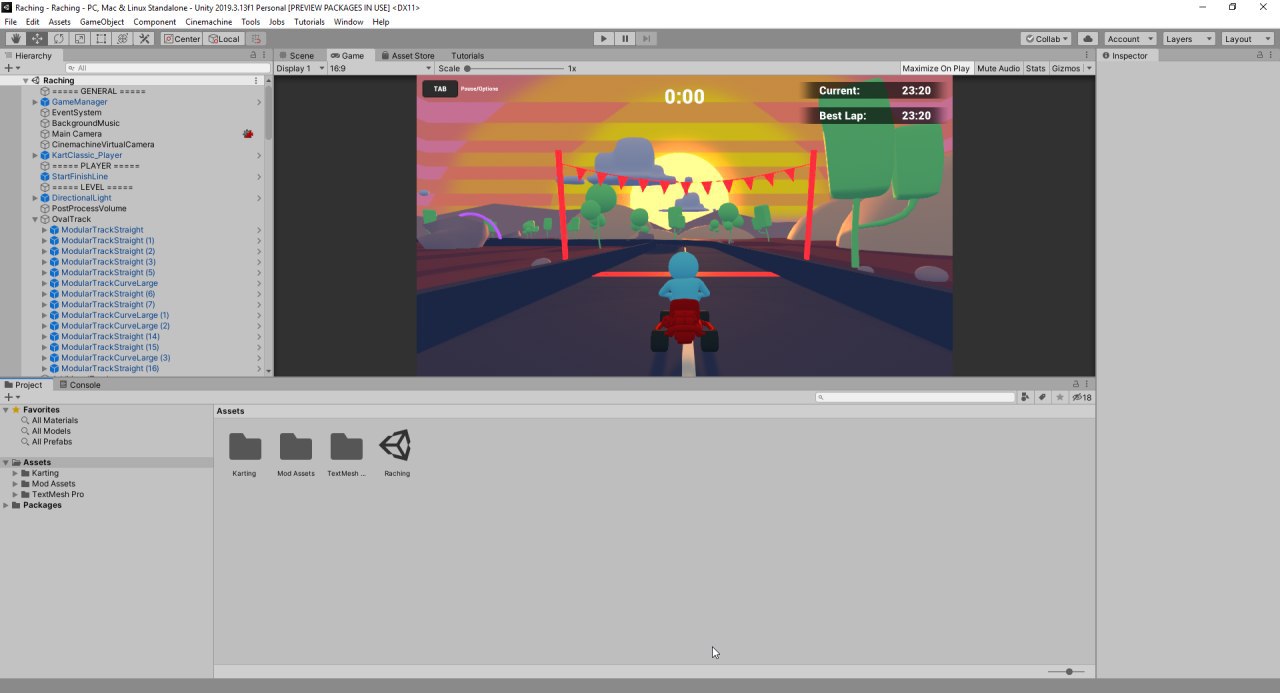Pause the game with the Pause button
This screenshot has height=693, width=1280.
[625, 39]
